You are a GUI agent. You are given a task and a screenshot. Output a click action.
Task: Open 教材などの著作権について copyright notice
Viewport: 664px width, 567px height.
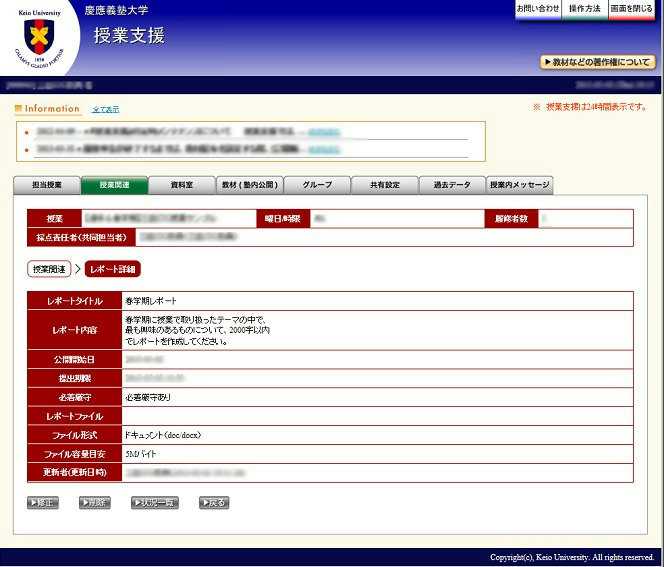pyautogui.click(x=597, y=62)
